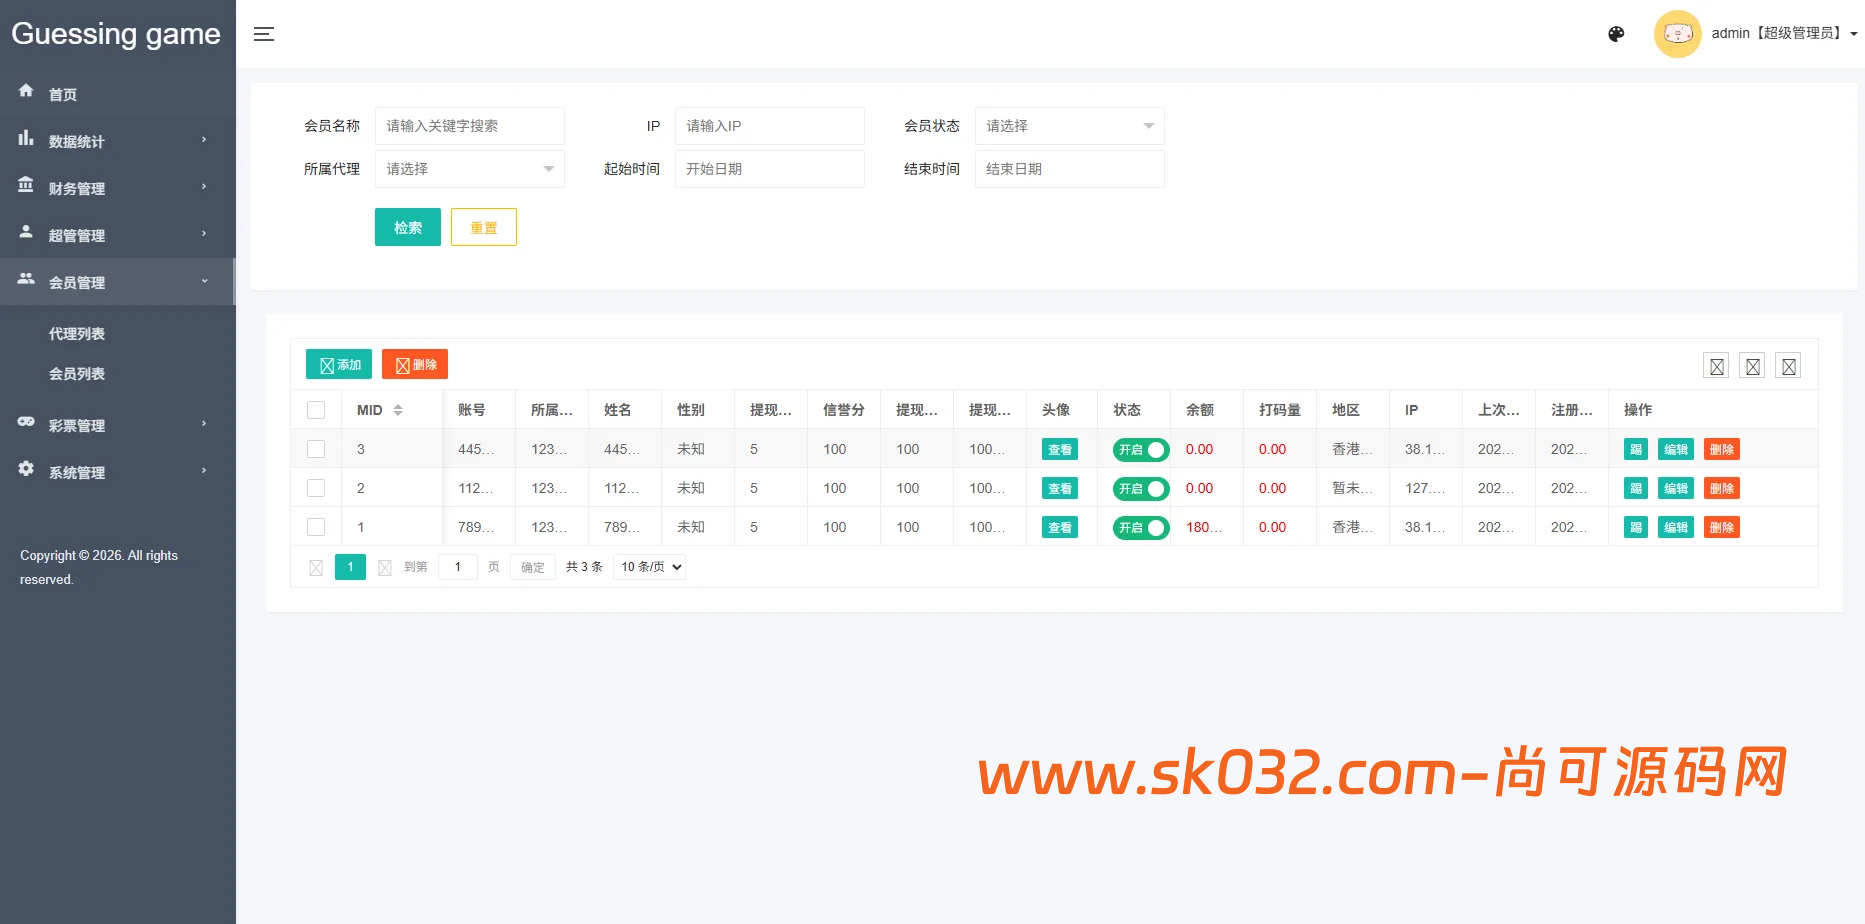The image size is (1865, 924).
Task: Click the 数据统计 bar chart icon
Action: coord(26,139)
